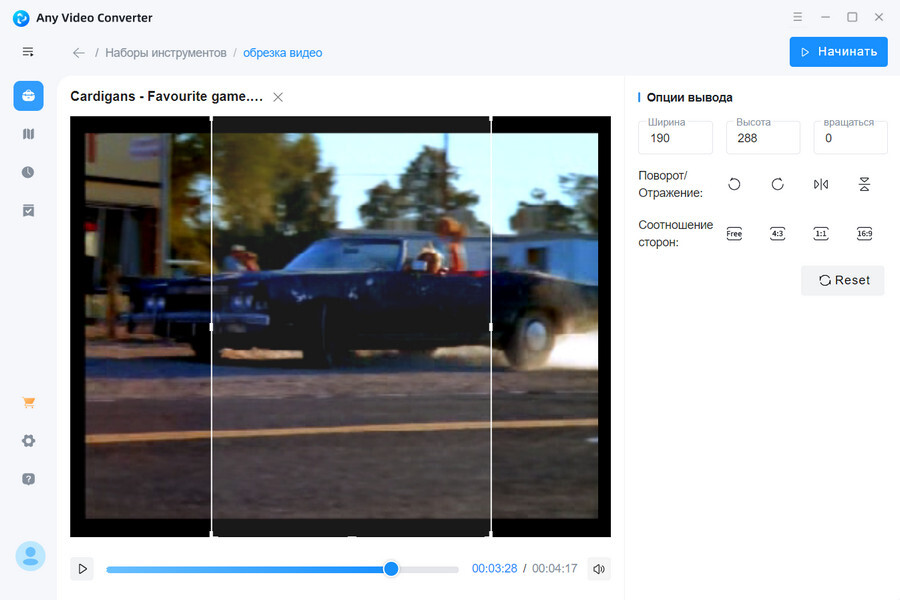Open the map-shaped sidebar icon
This screenshot has width=900, height=600.
point(28,134)
